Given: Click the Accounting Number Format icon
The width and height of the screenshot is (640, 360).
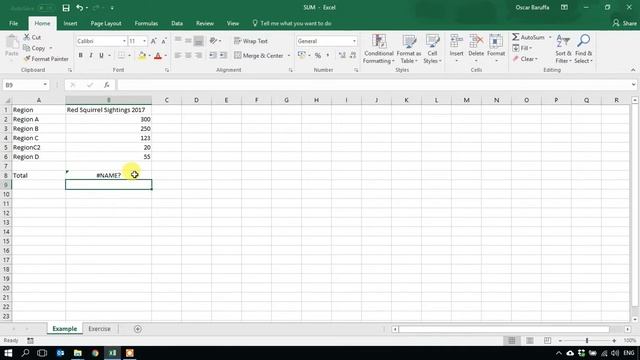Looking at the screenshot, I should (x=301, y=56).
